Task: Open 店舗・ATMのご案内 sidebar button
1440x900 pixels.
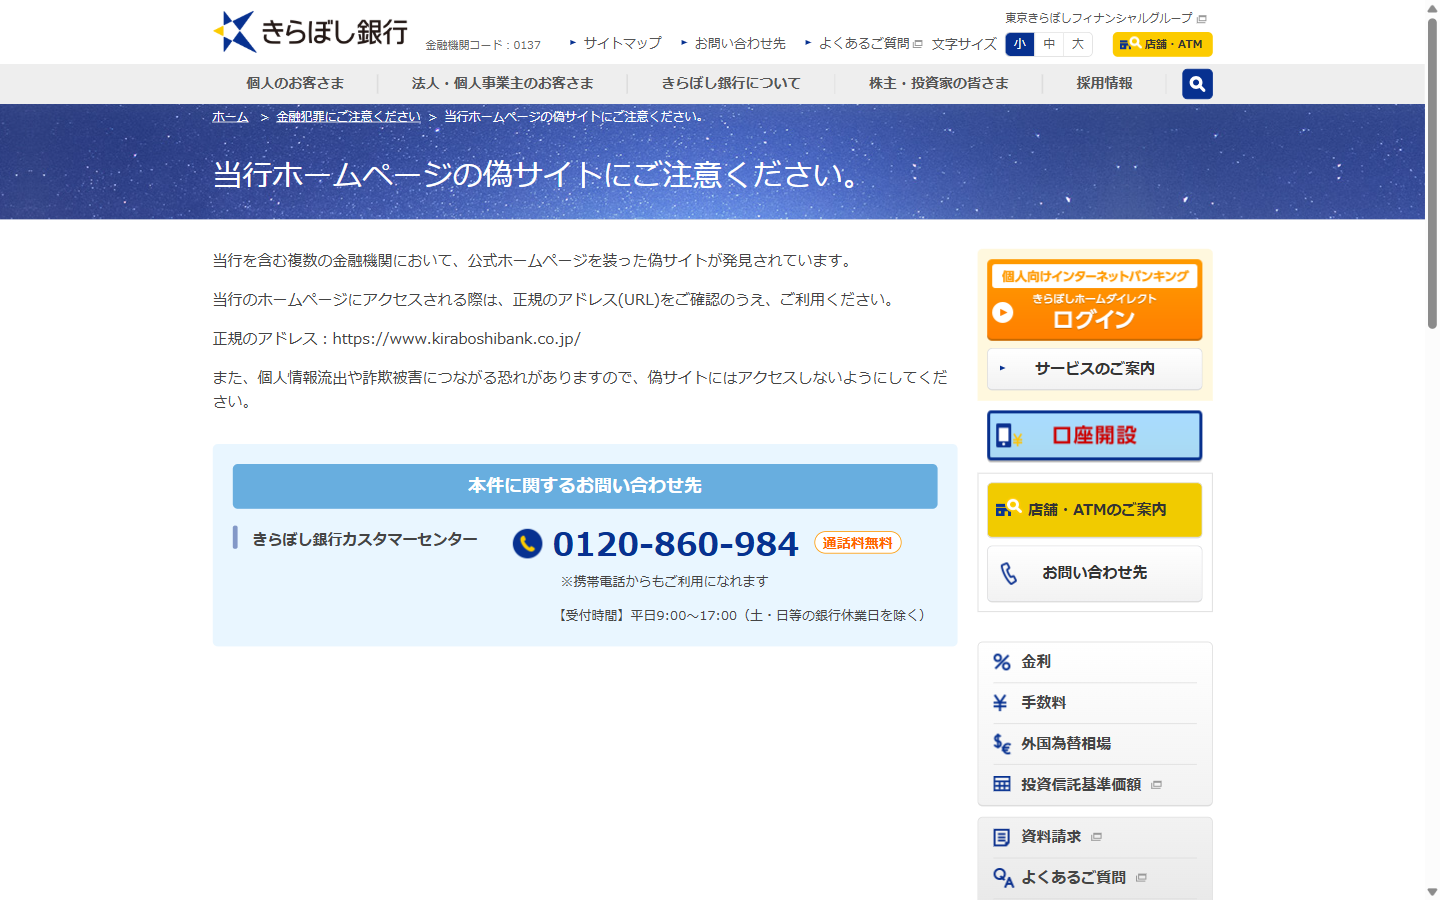Action: click(x=1095, y=510)
